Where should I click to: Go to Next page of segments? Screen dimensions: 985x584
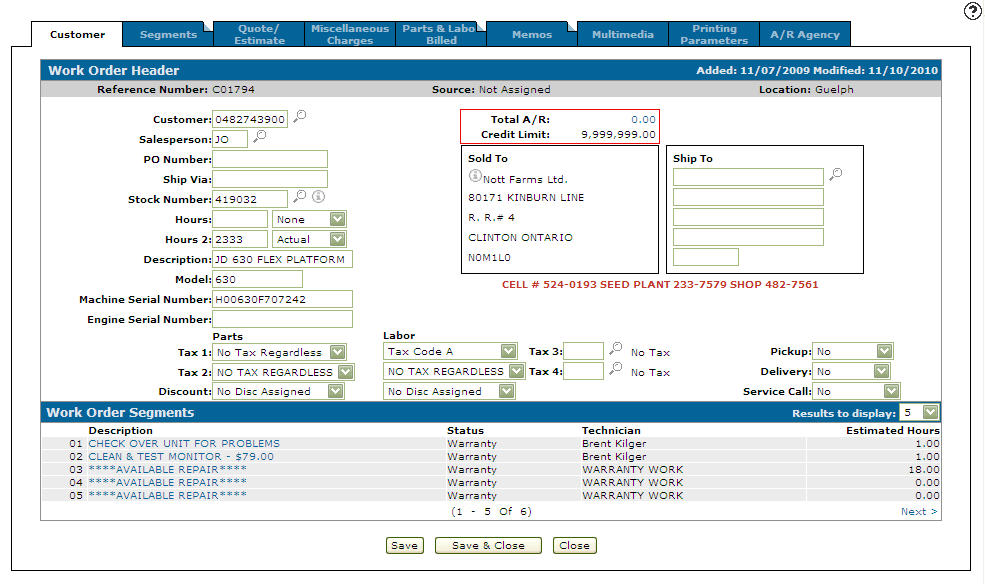919,511
